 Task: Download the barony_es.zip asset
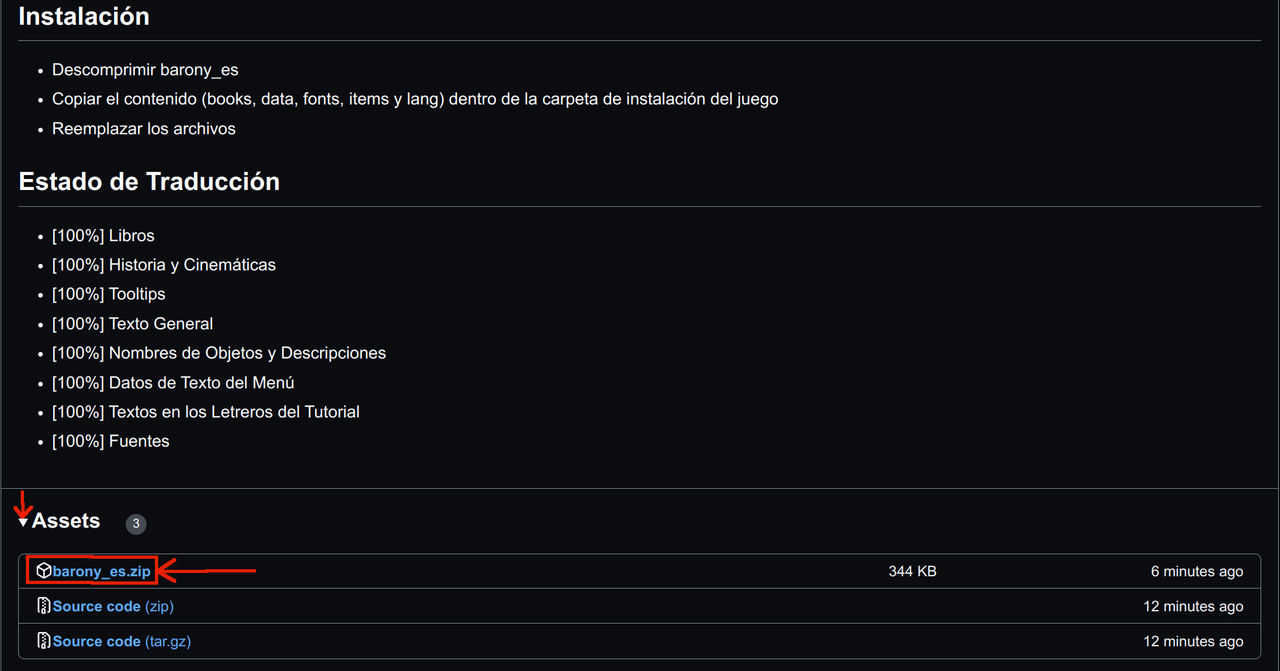102,571
